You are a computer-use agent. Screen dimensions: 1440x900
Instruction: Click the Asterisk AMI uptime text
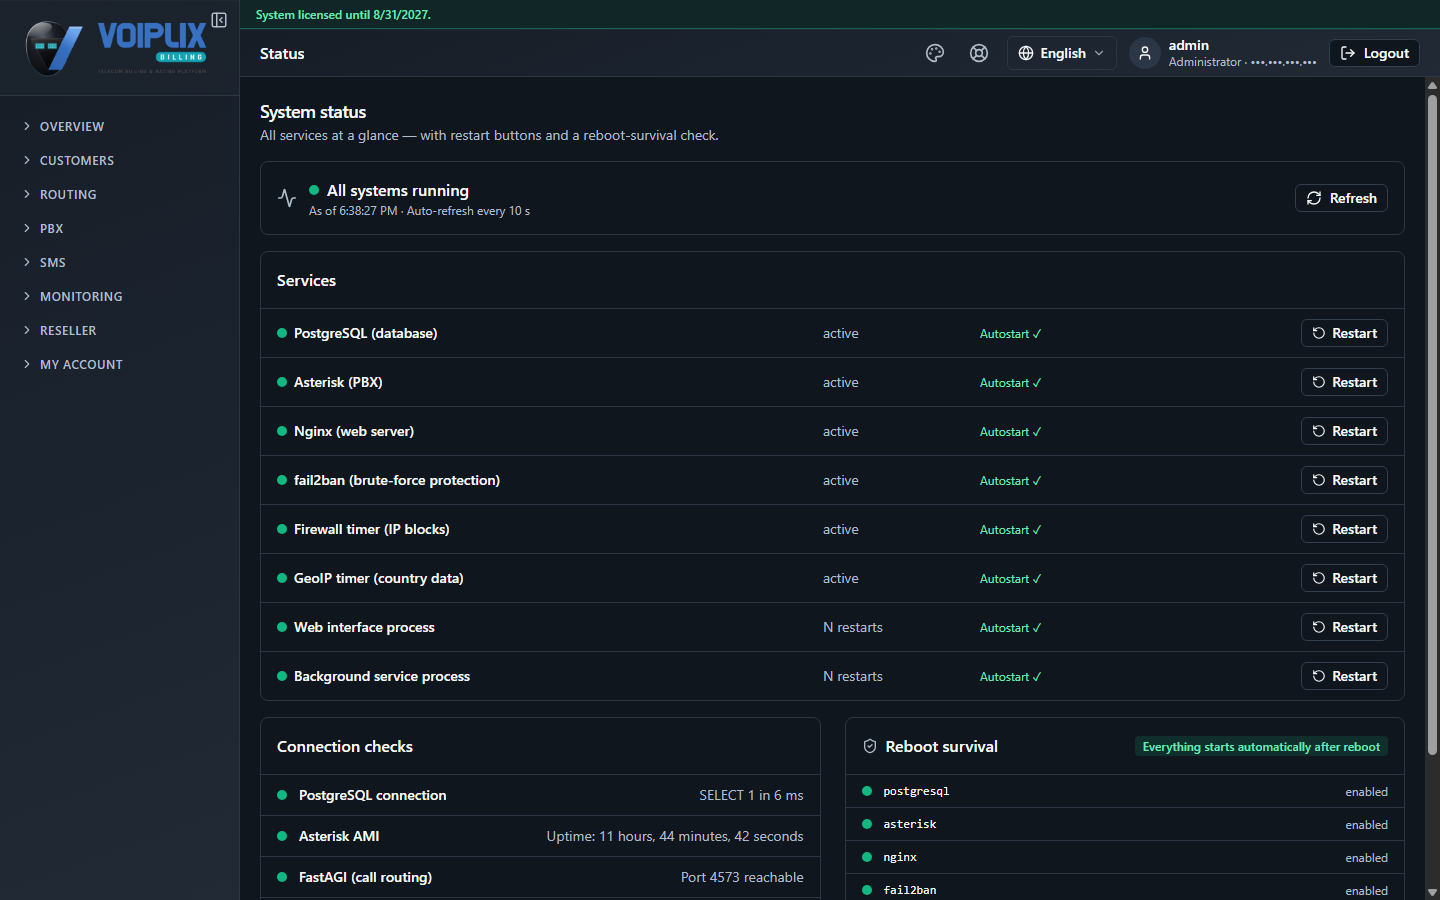click(675, 836)
